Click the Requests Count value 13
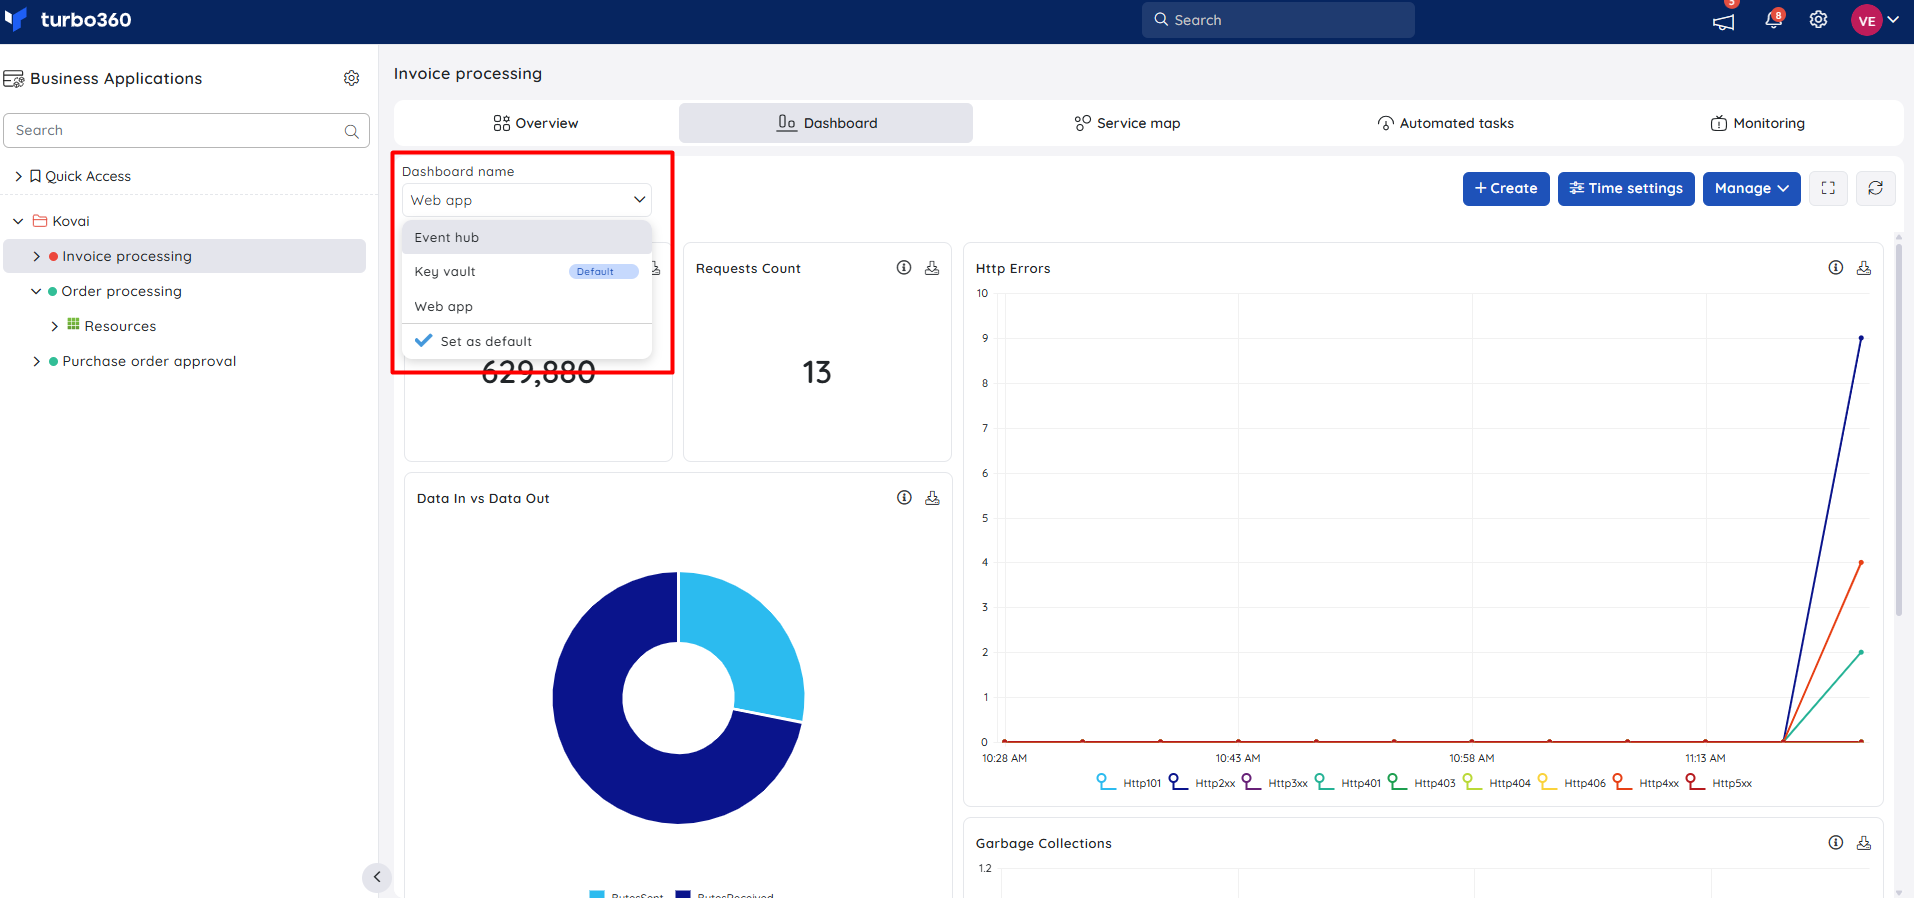 [x=817, y=372]
